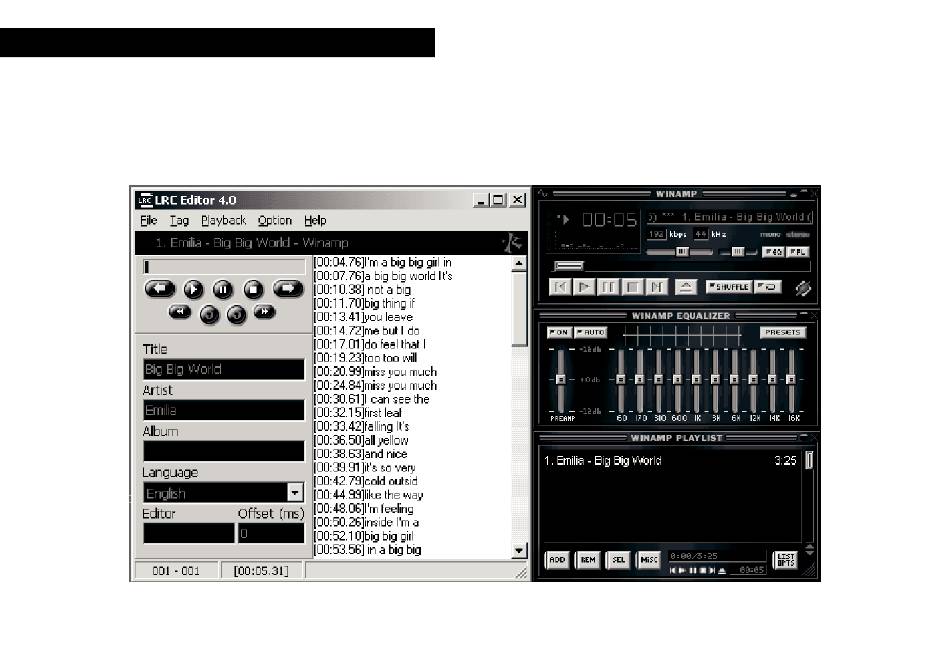This screenshot has width=950, height=650.
Task: Toggle the EQ window button in Winamp
Action: click(772, 252)
